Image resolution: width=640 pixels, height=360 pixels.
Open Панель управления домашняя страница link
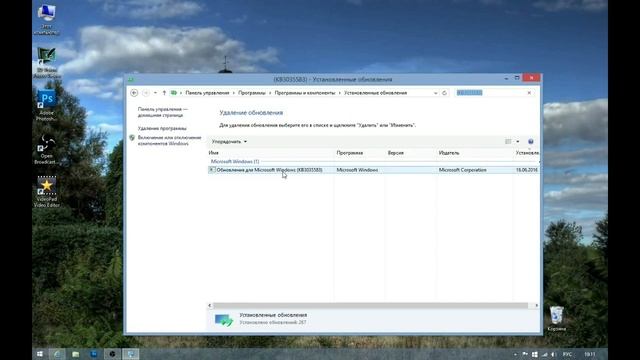(162, 112)
